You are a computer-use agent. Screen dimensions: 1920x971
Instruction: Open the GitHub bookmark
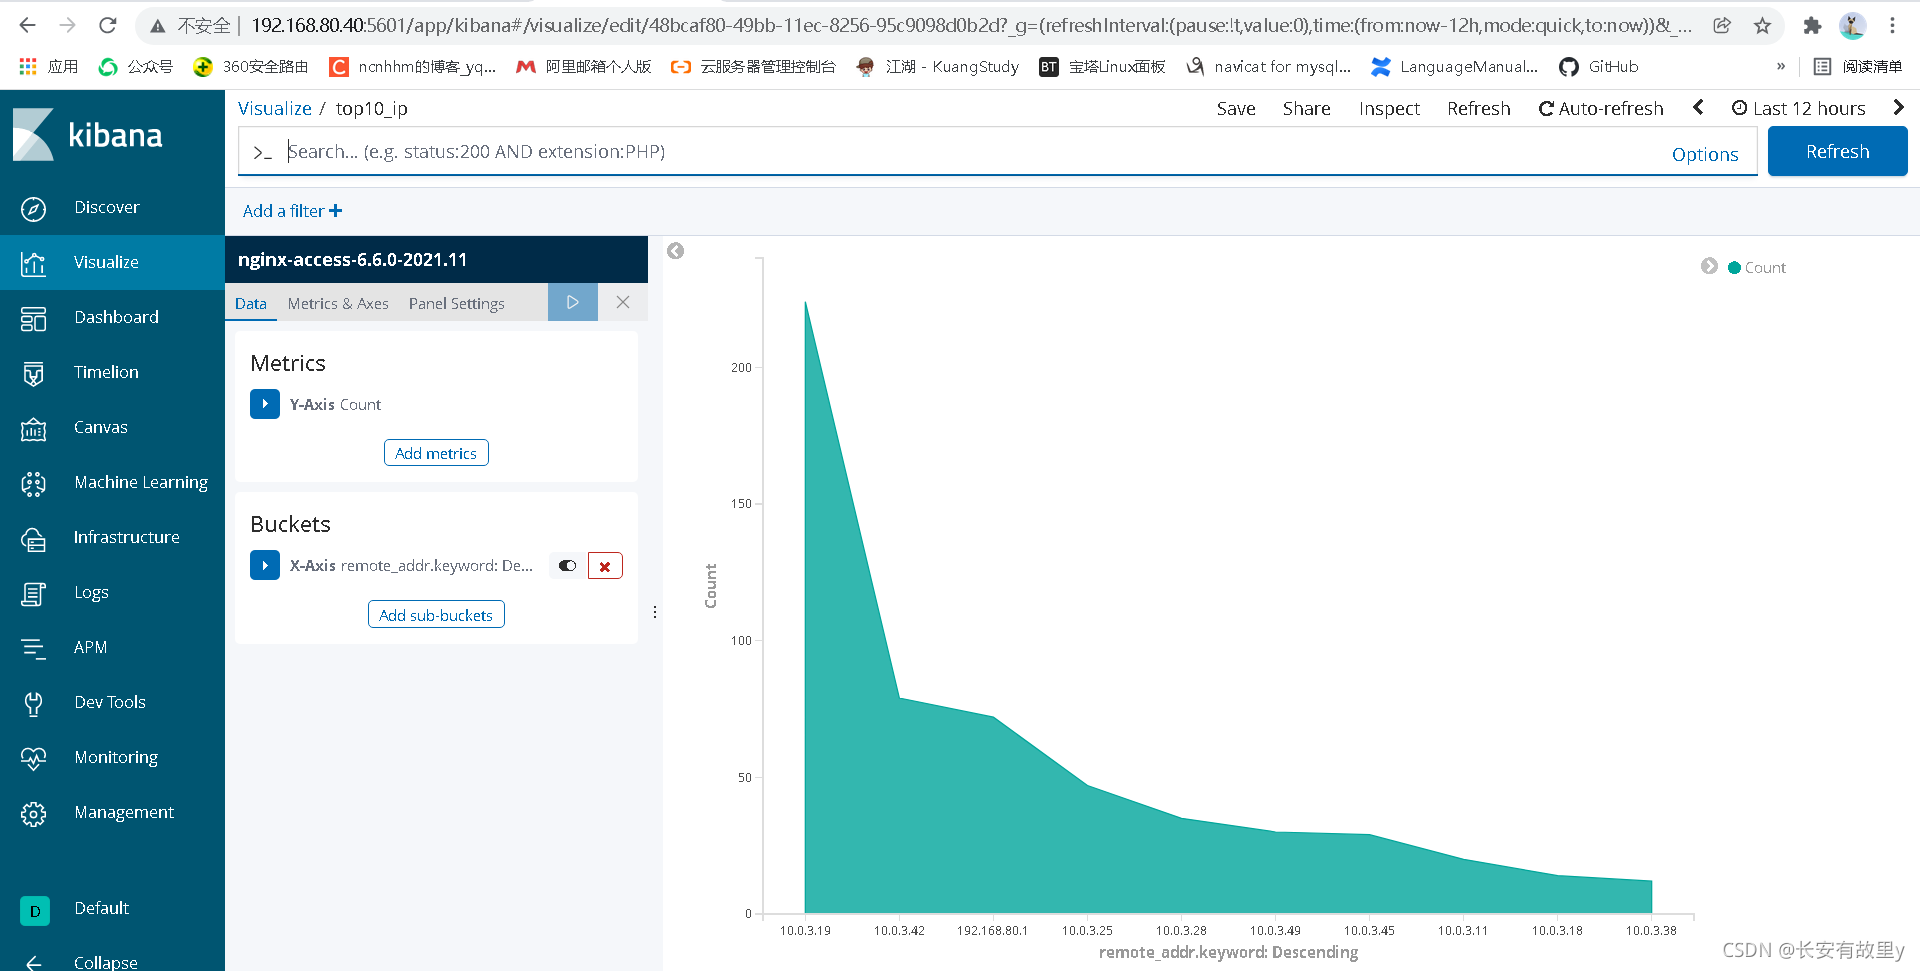[1599, 66]
